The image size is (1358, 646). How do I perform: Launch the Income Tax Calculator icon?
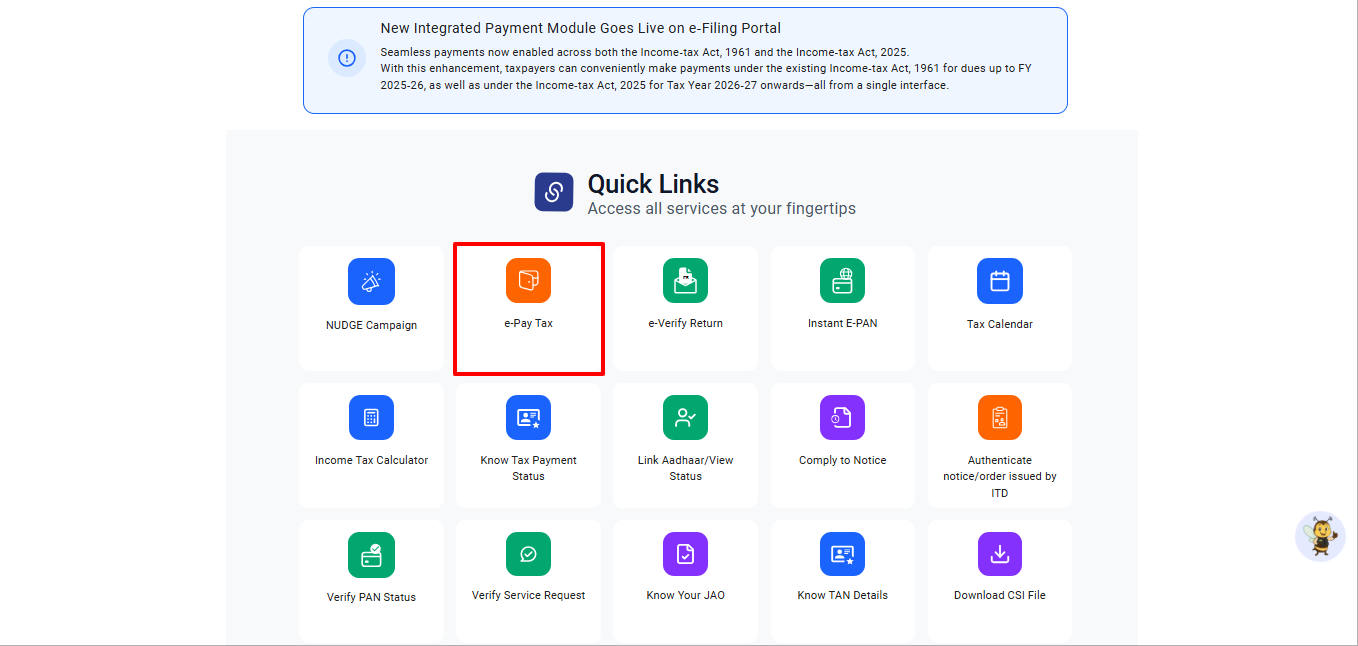click(x=371, y=417)
